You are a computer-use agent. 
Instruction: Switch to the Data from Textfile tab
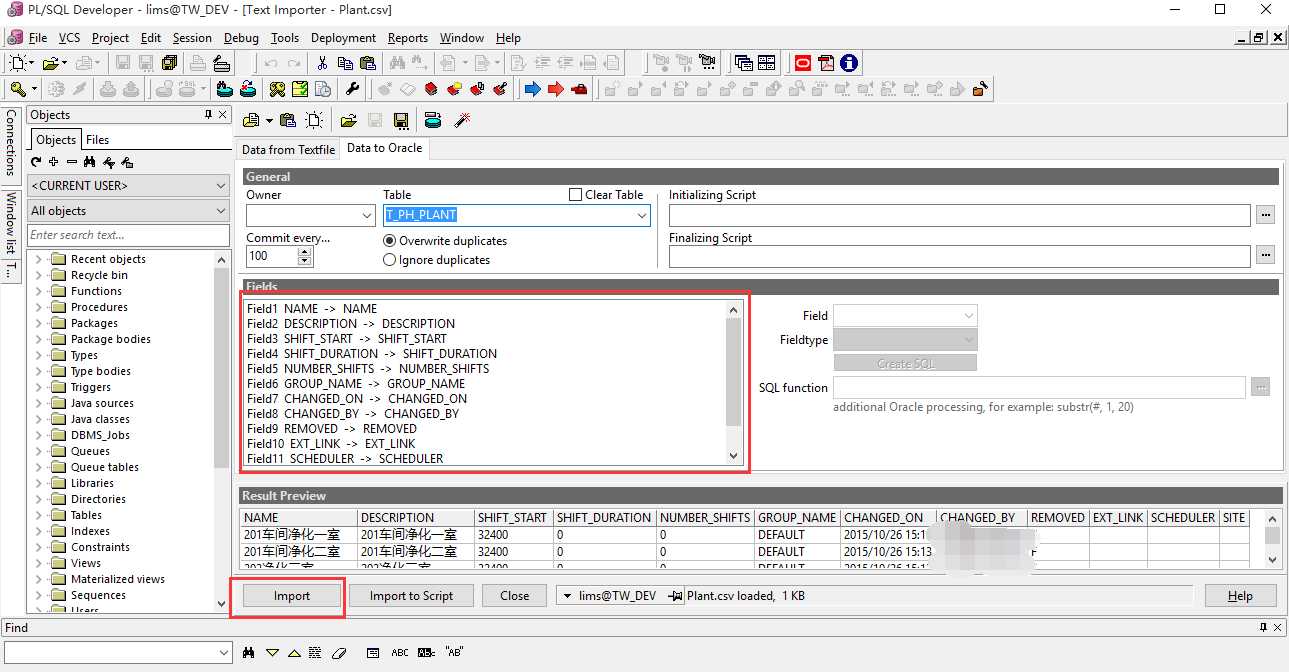point(289,149)
